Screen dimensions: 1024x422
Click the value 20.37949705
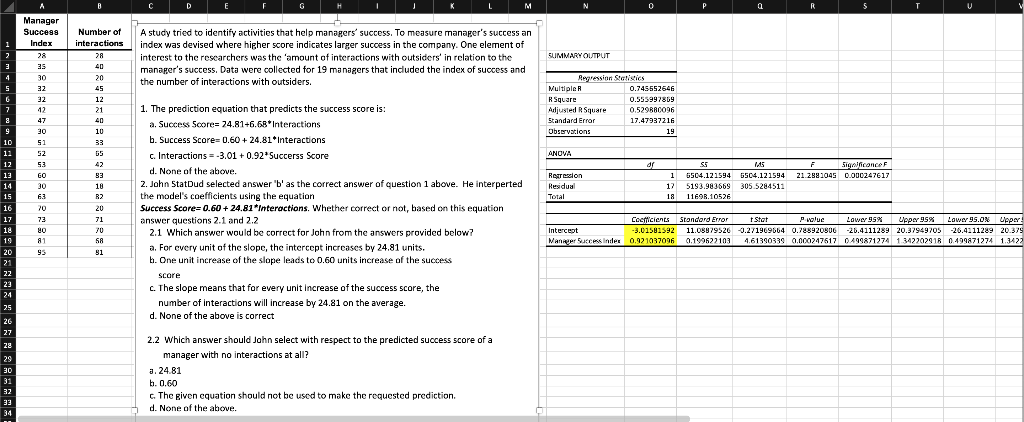(x=919, y=231)
